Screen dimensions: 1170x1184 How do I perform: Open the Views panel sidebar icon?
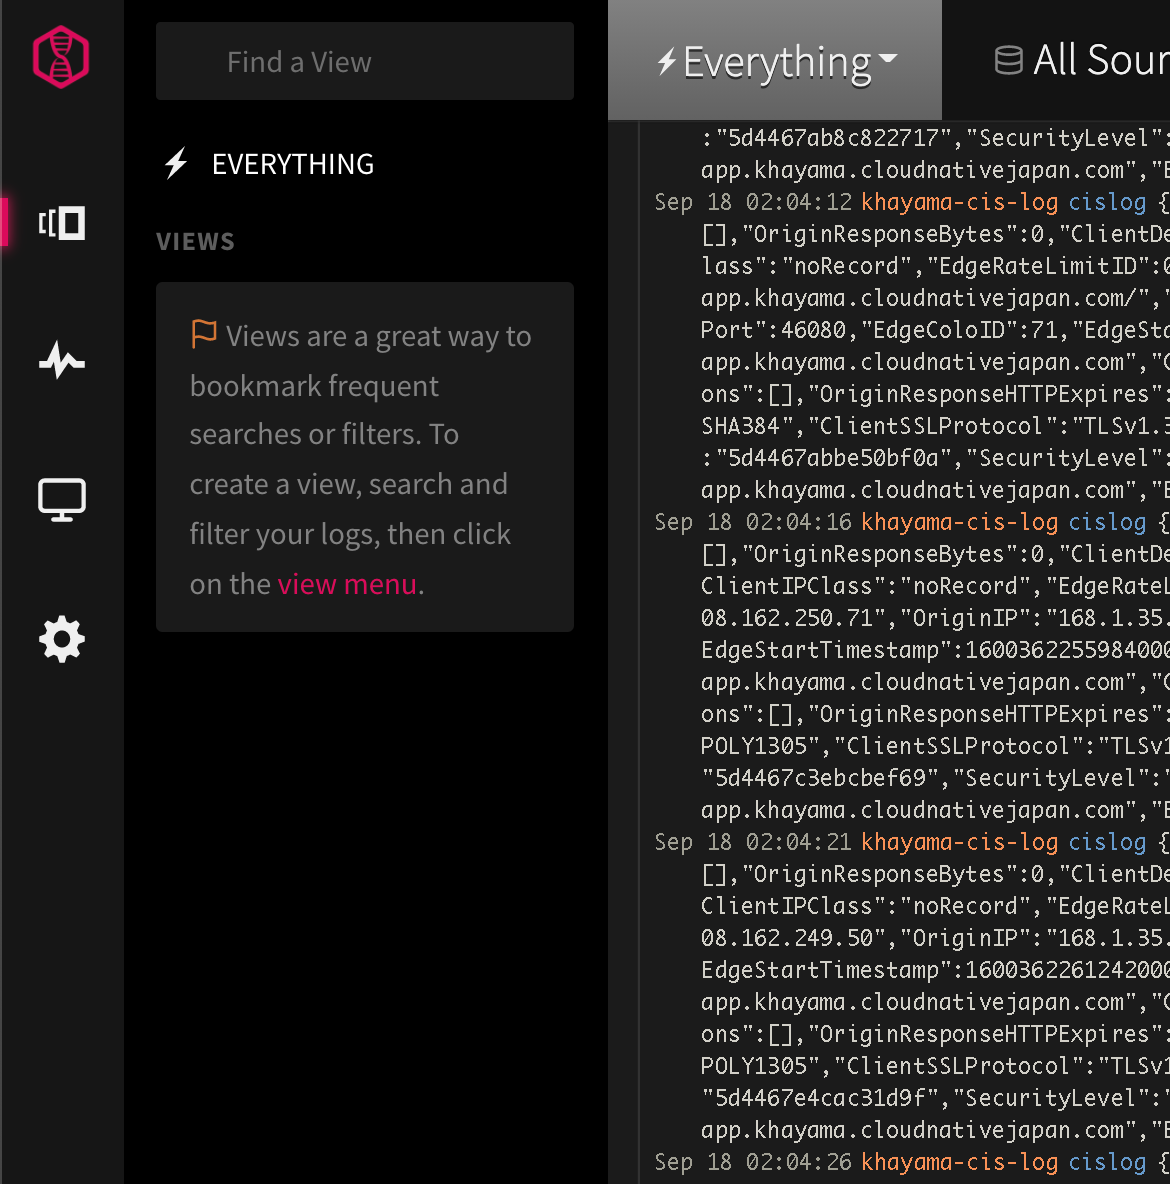point(62,224)
